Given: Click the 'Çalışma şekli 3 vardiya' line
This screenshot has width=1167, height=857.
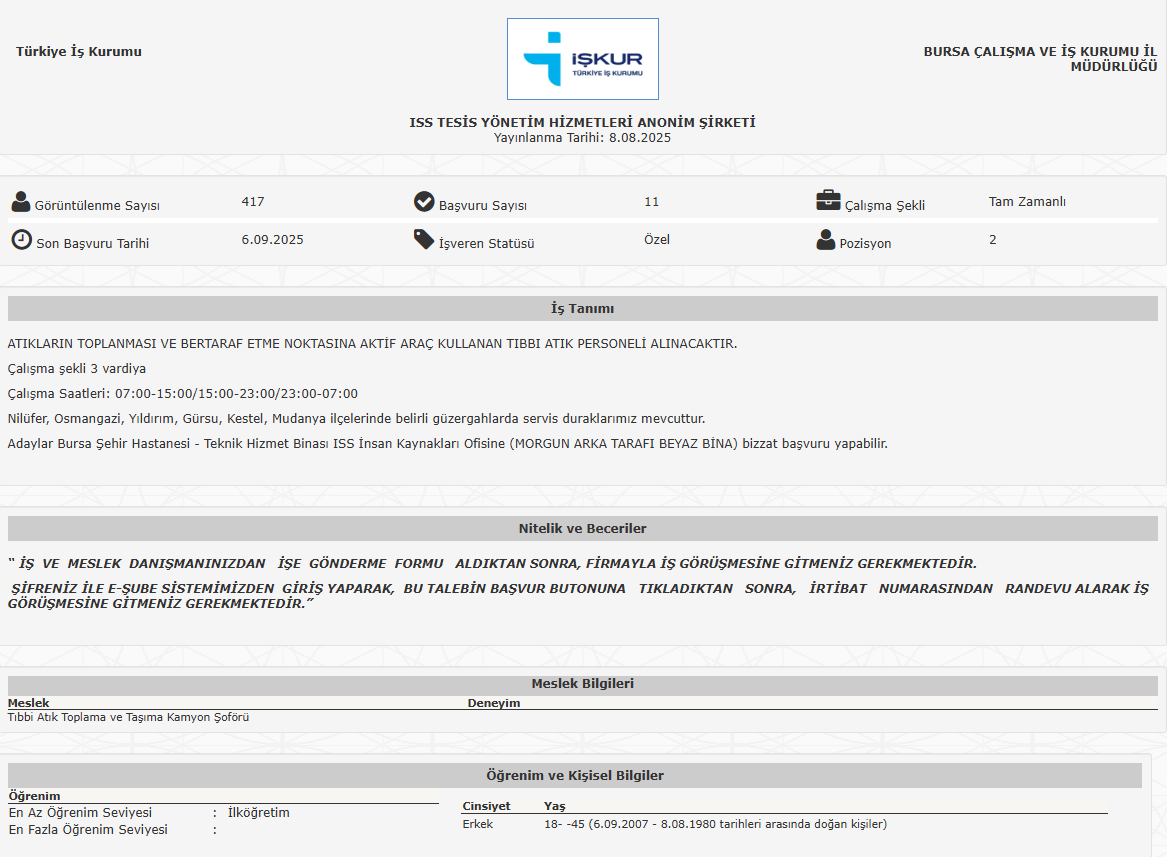Looking at the screenshot, I should (77, 369).
